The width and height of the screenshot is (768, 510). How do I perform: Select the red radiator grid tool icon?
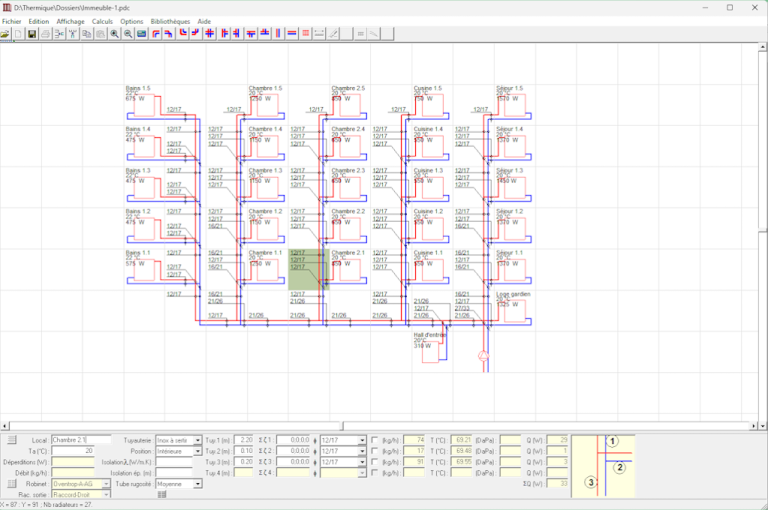pos(305,34)
